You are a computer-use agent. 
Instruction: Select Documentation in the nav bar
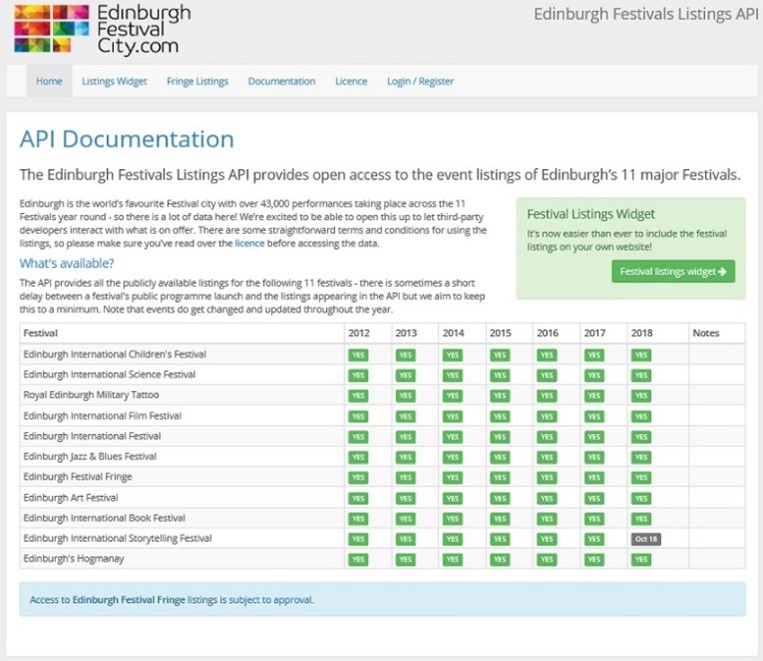tap(282, 81)
